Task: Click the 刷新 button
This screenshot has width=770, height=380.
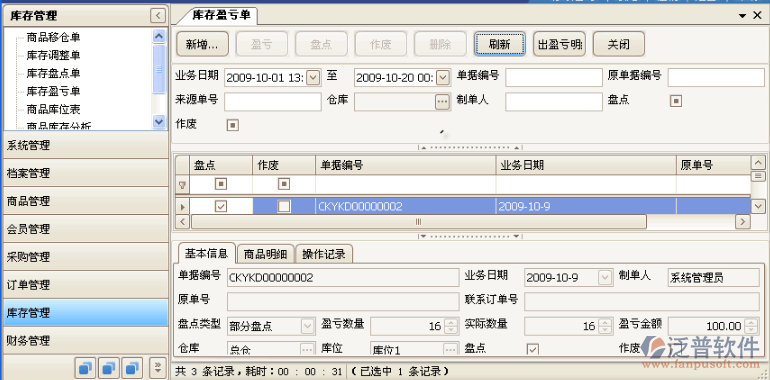Action: [499, 44]
